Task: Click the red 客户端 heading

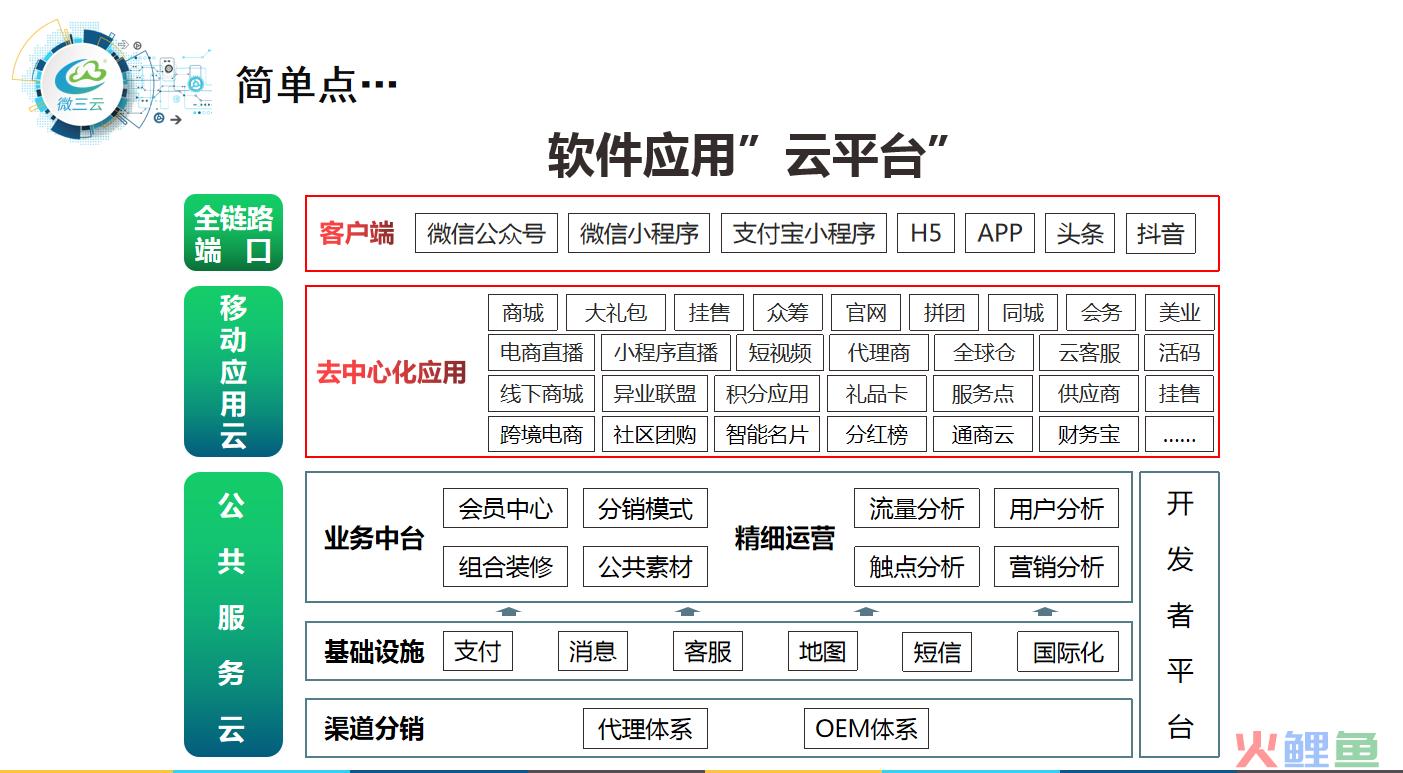Action: pos(357,234)
